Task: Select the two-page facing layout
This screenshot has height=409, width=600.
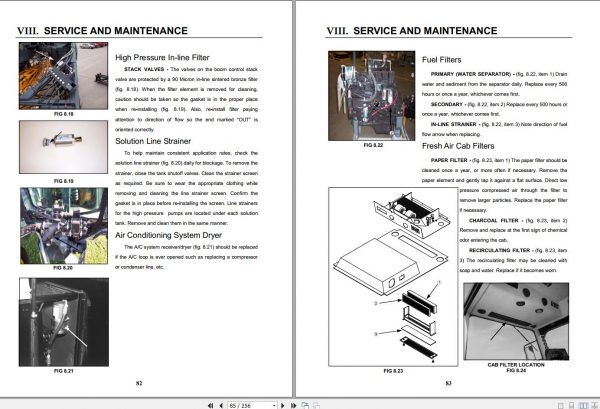Action: tap(584, 406)
